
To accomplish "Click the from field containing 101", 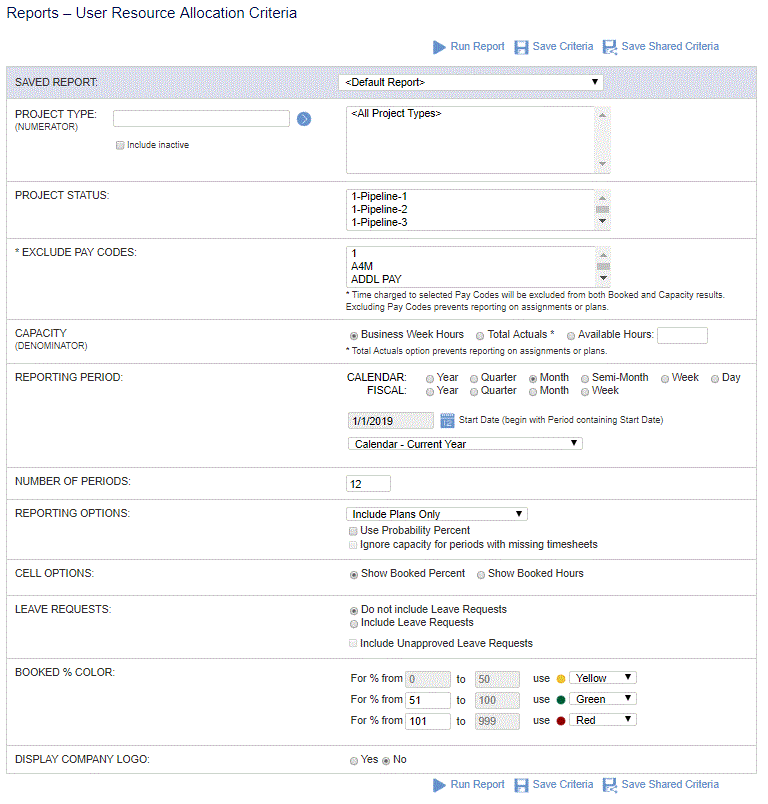I will [x=428, y=721].
